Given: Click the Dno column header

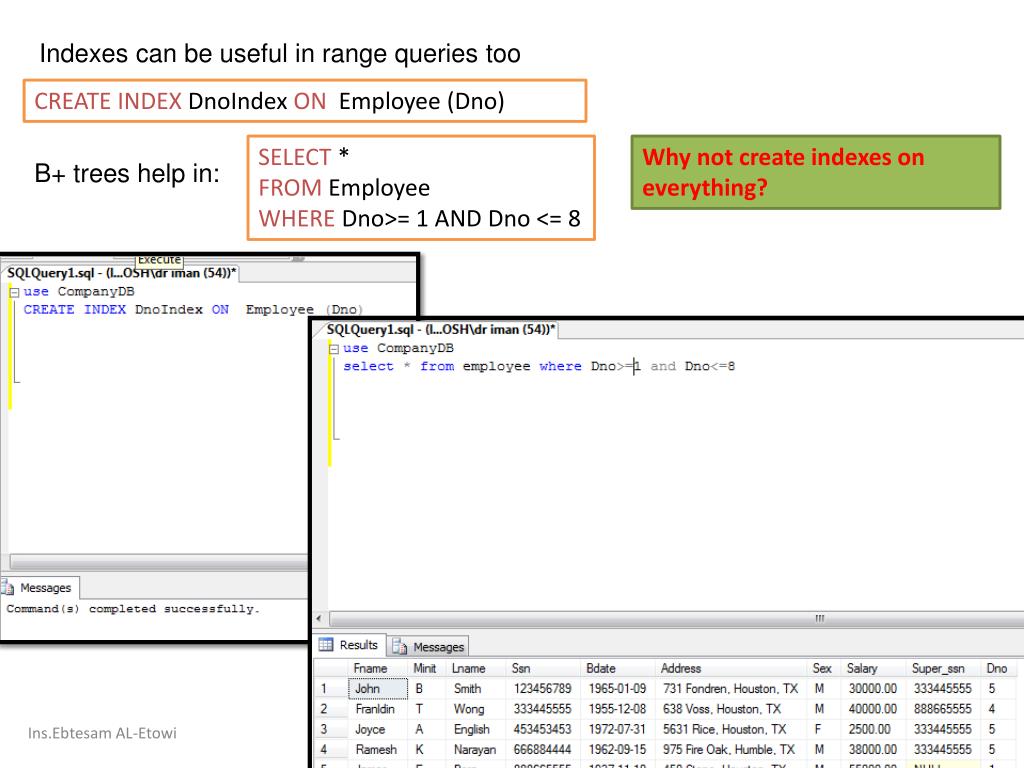Looking at the screenshot, I should pyautogui.click(x=999, y=668).
